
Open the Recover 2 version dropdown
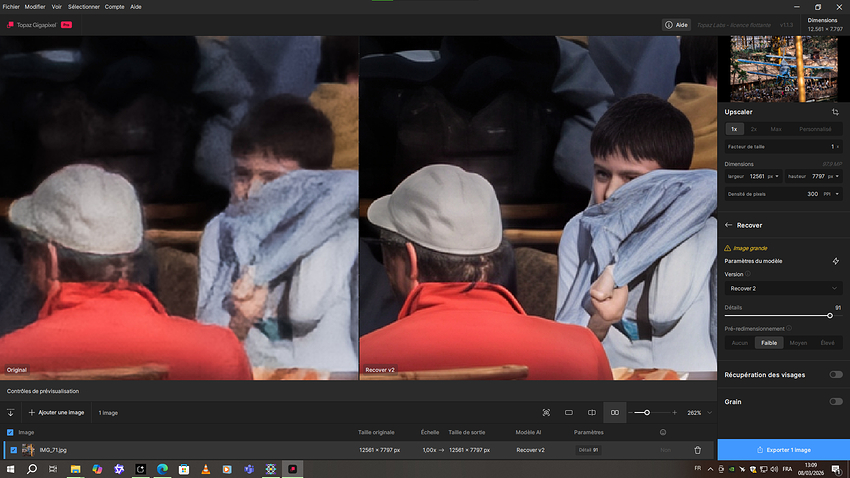[x=783, y=288]
